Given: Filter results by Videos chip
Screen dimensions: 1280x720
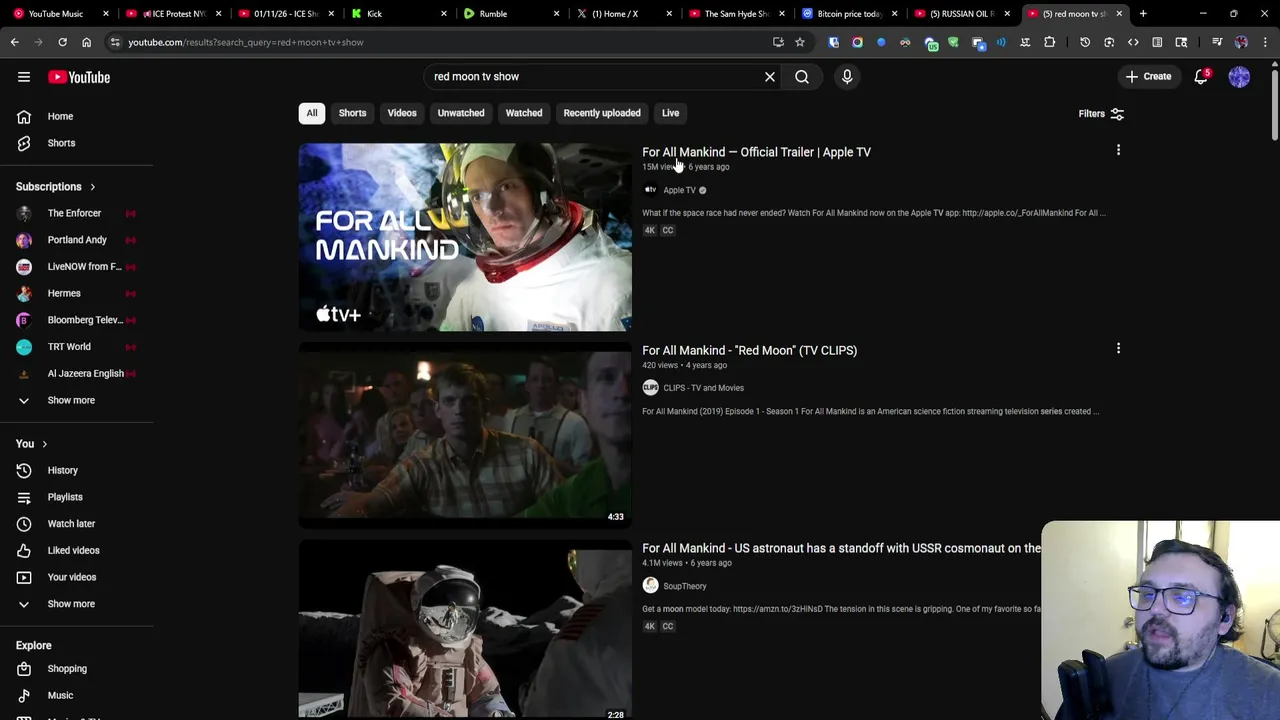Looking at the screenshot, I should [402, 113].
